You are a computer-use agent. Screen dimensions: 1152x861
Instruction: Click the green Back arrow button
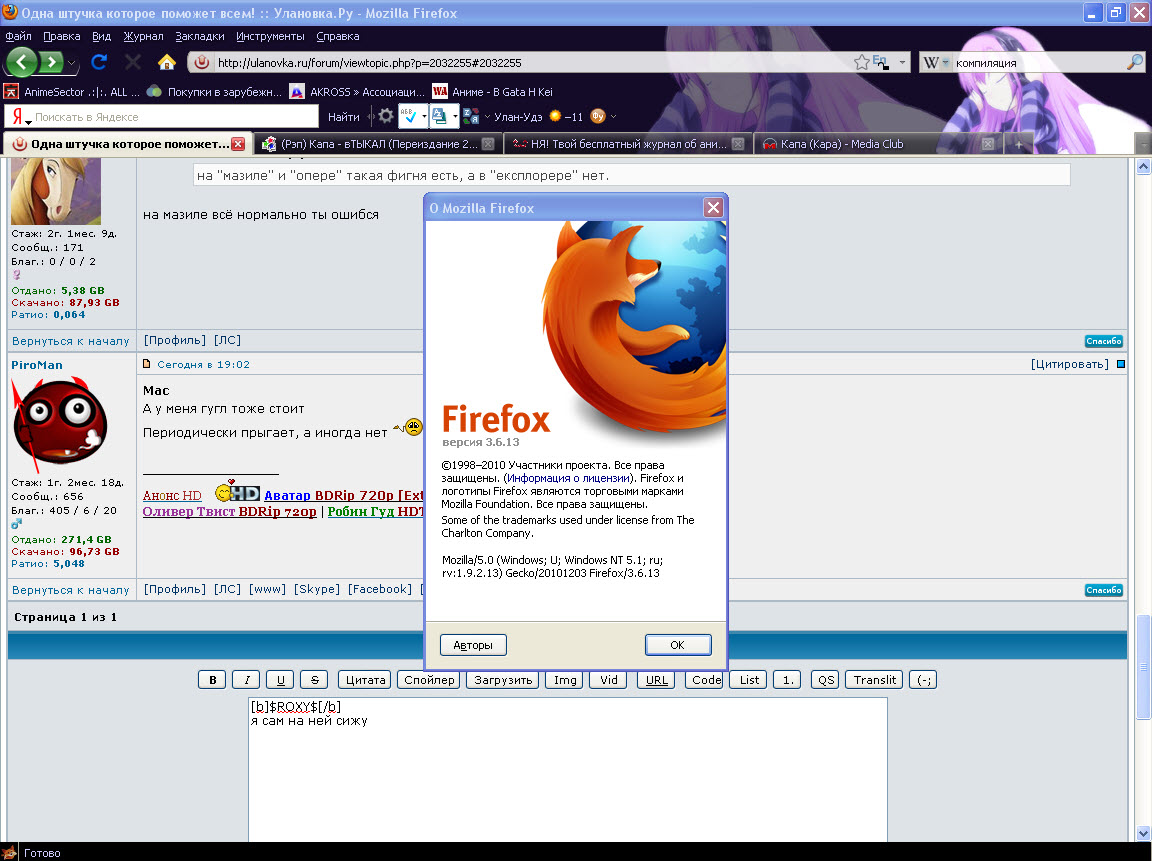tap(23, 62)
